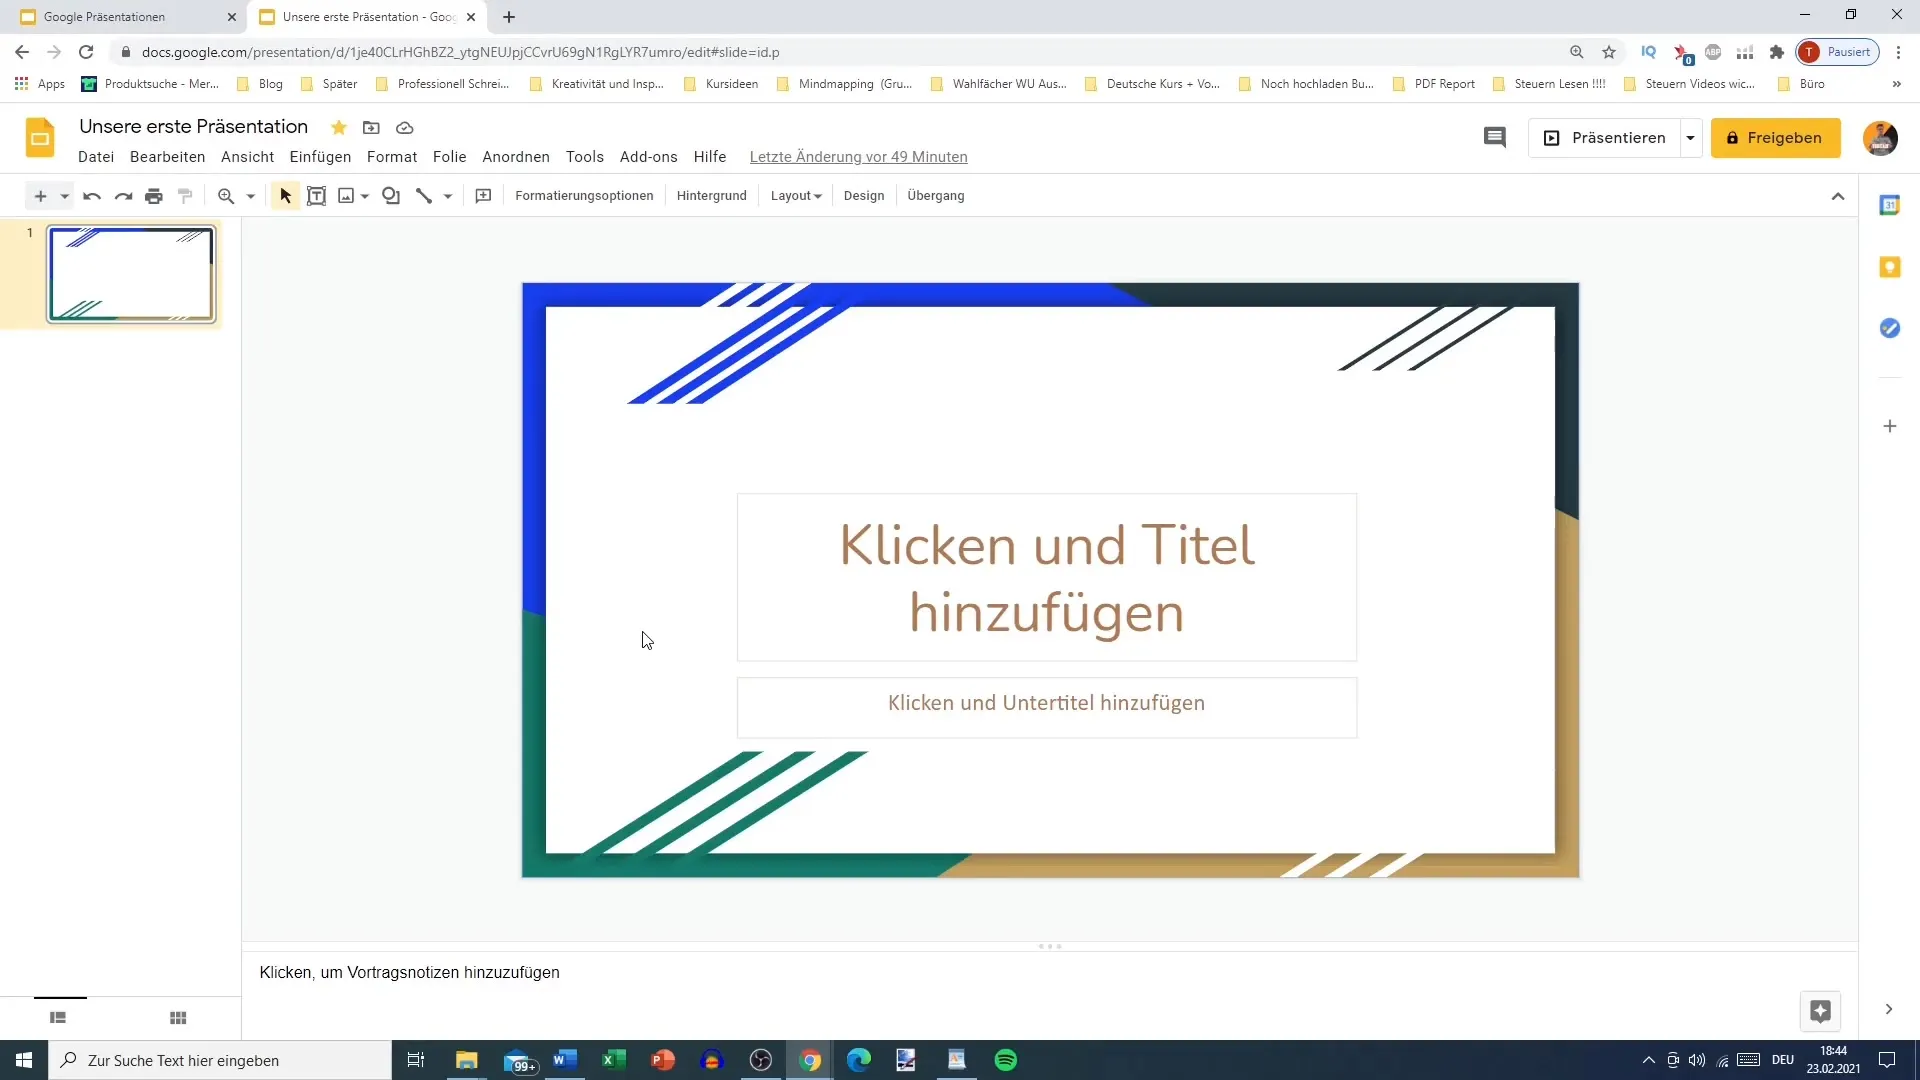The height and width of the screenshot is (1080, 1920).
Task: Star the presentation
Action: 339,127
